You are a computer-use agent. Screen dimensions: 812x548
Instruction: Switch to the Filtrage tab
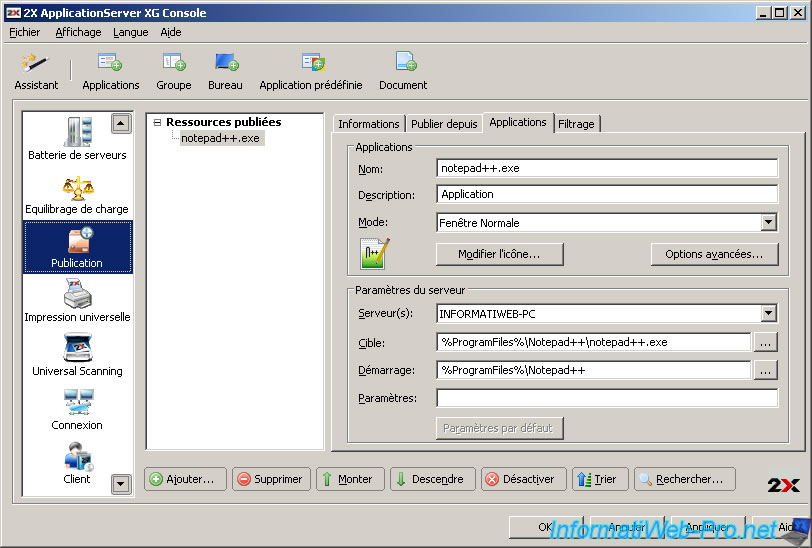tap(576, 124)
